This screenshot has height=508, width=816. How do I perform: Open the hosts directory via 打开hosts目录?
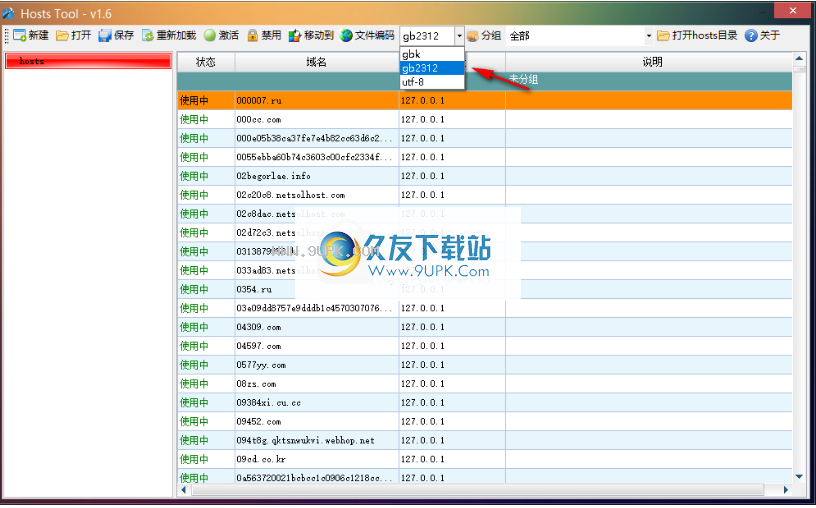(697, 35)
